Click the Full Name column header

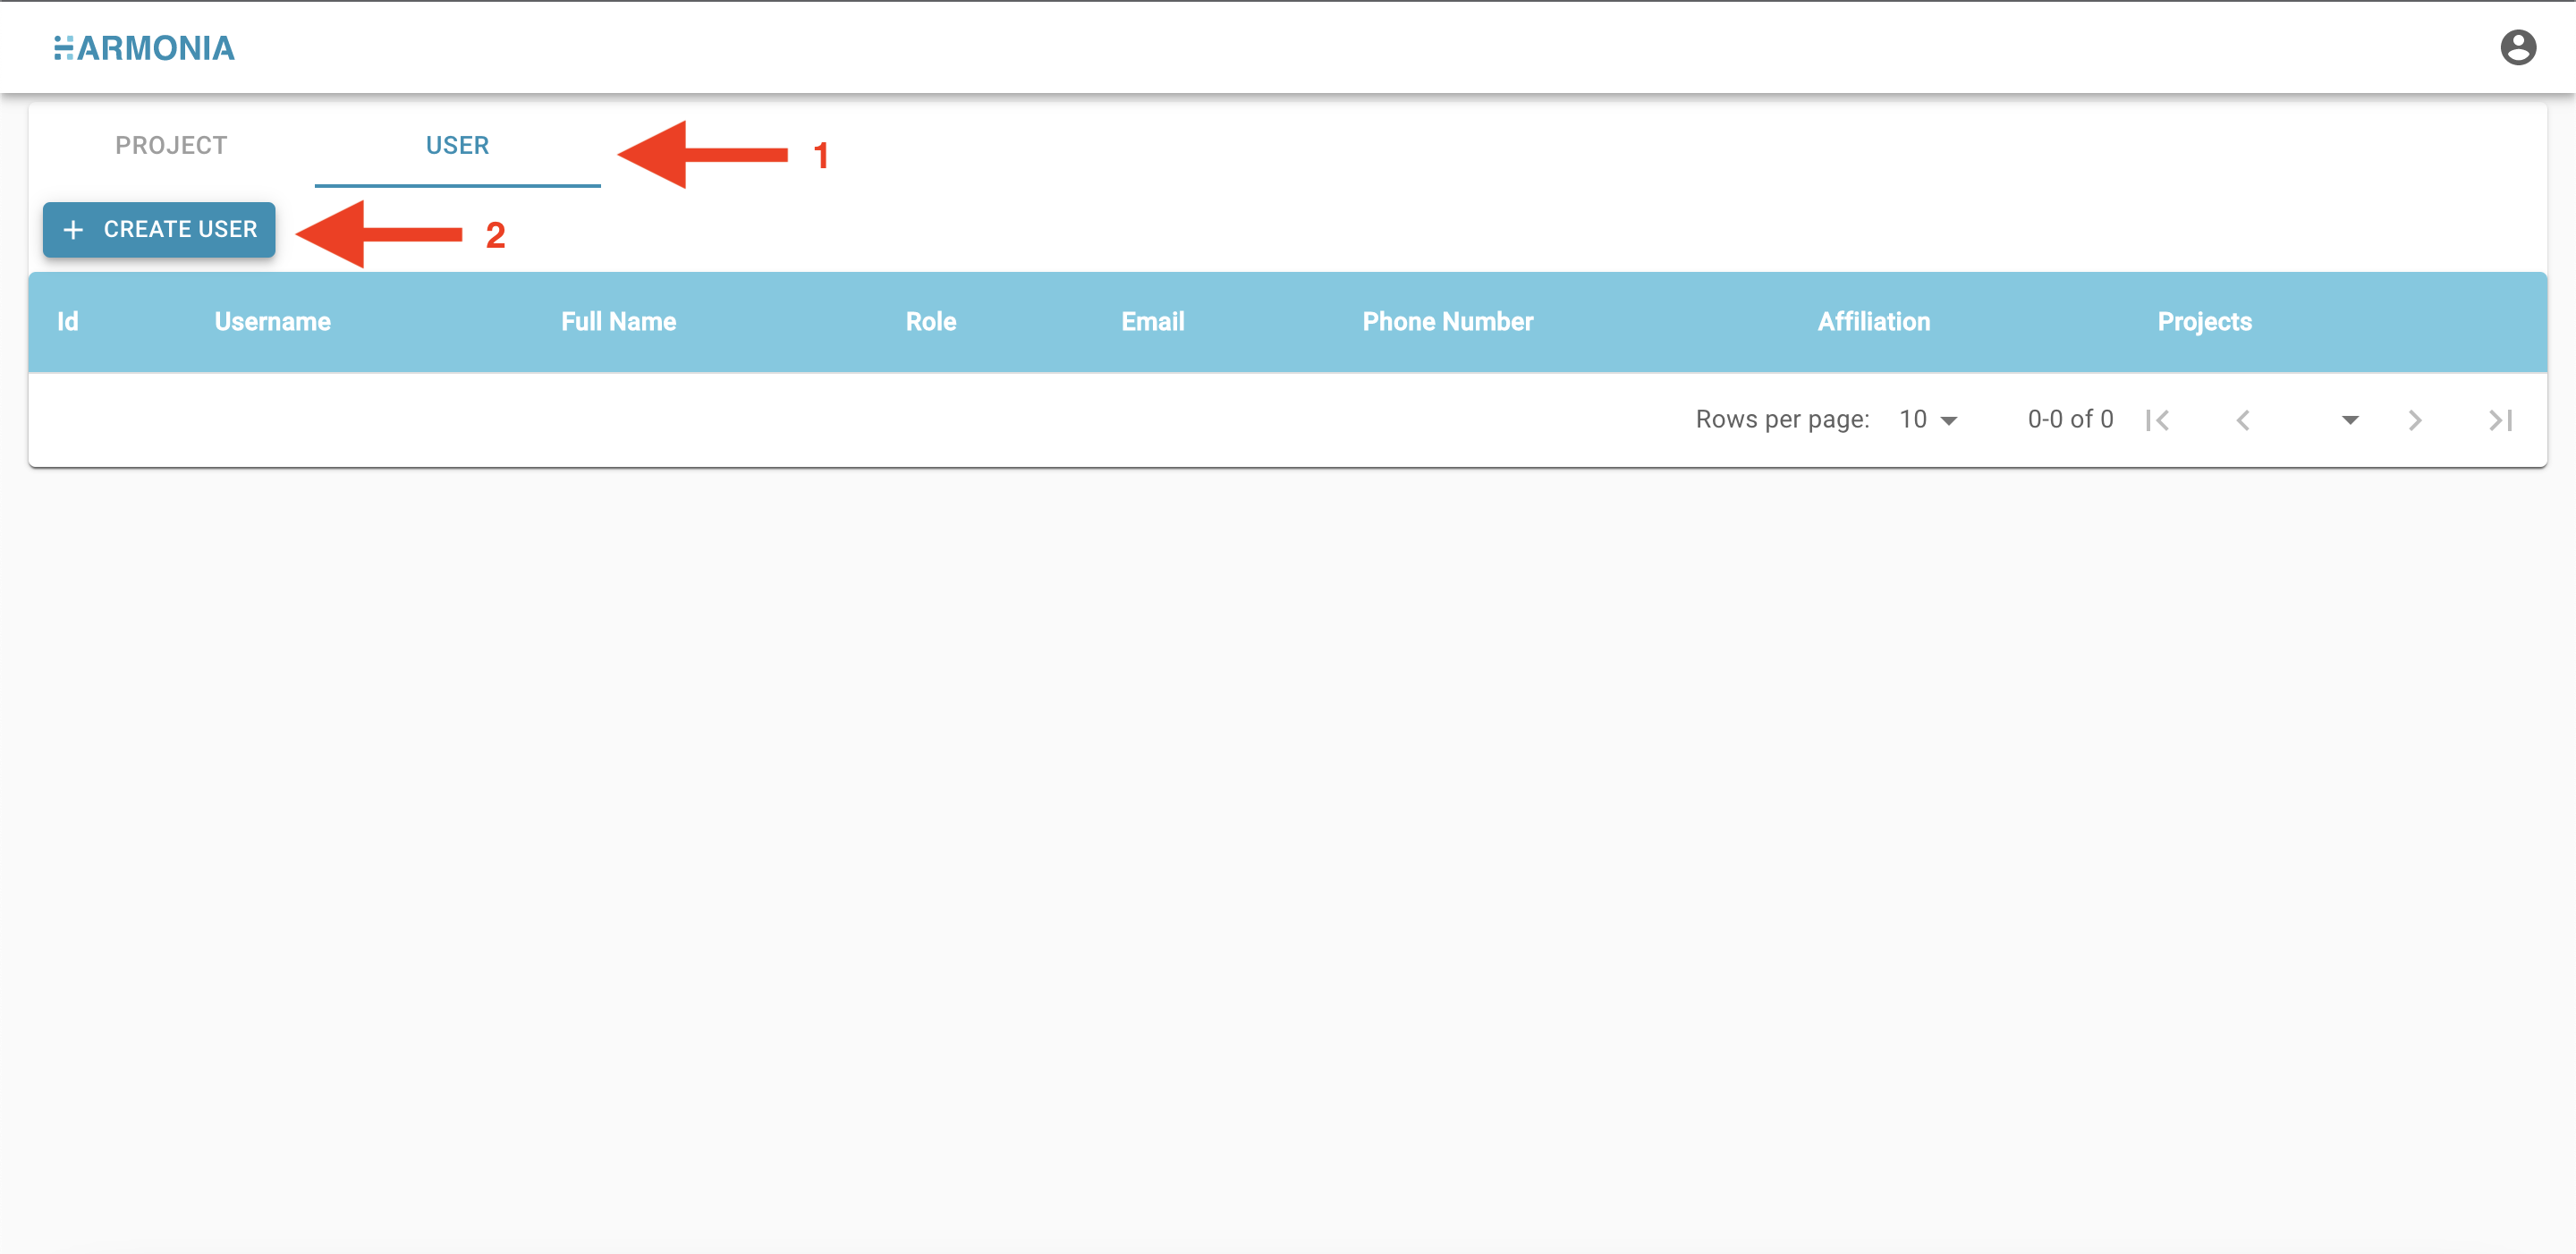pos(618,321)
